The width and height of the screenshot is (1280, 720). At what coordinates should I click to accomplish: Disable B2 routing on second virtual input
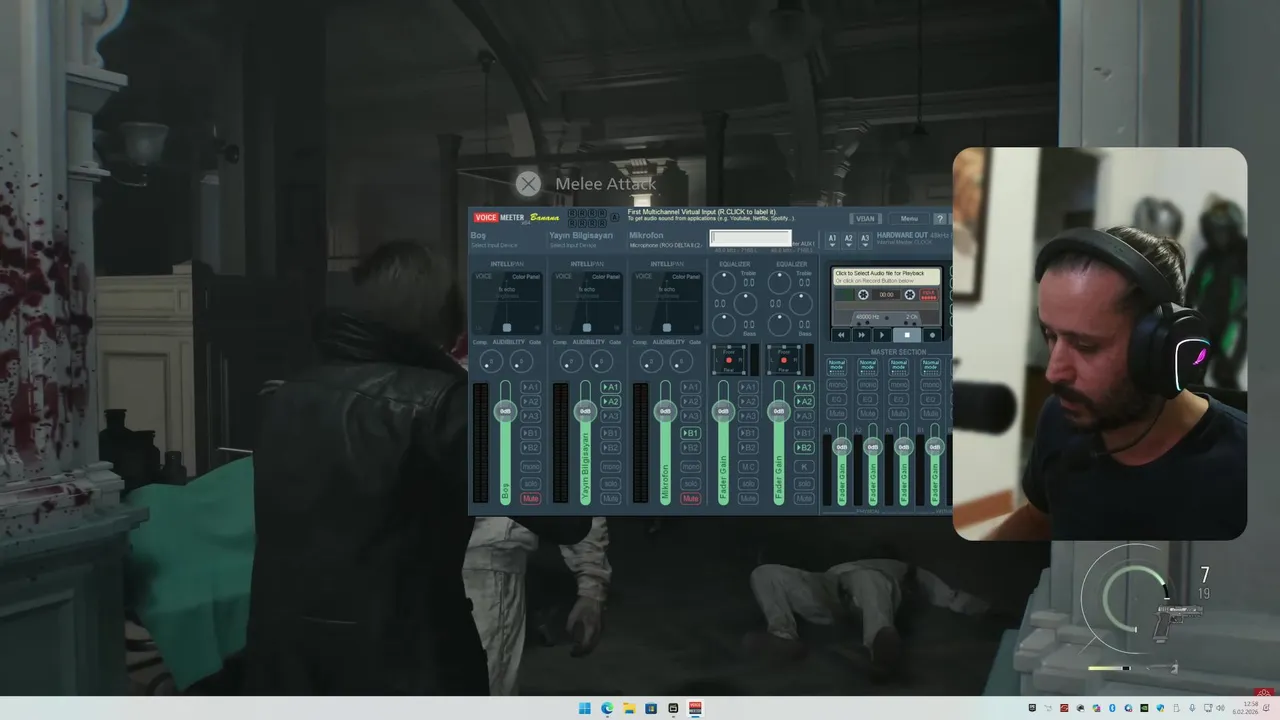(804, 448)
